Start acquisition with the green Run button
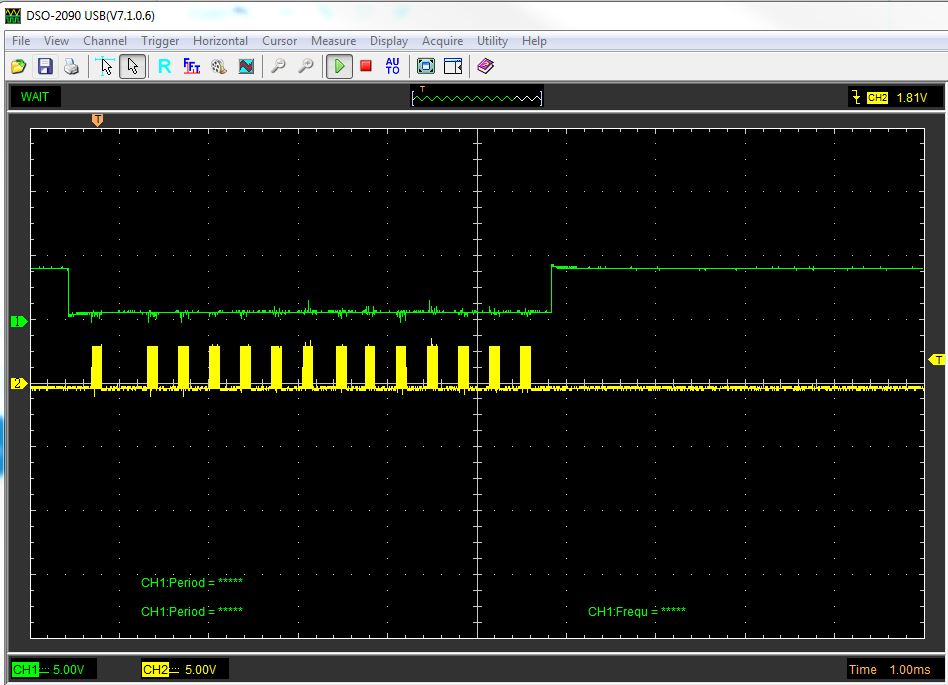This screenshot has width=948, height=685. coord(339,66)
